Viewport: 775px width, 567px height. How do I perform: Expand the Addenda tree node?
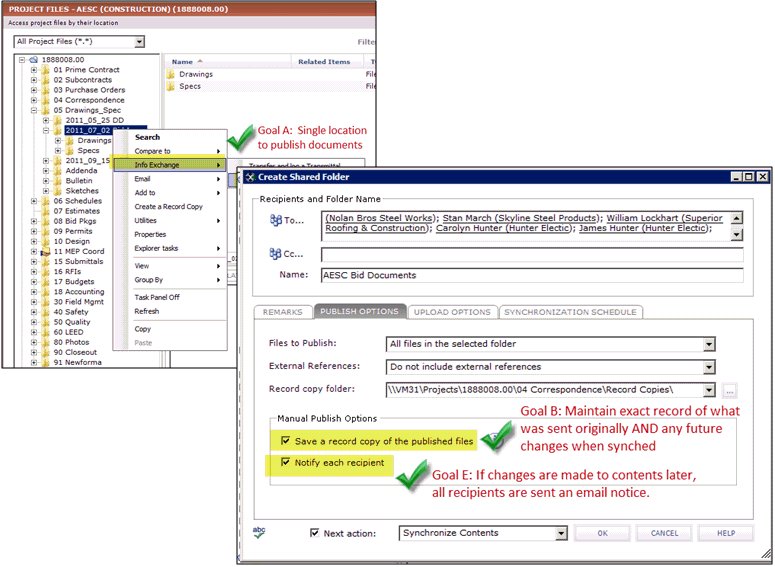coord(45,171)
